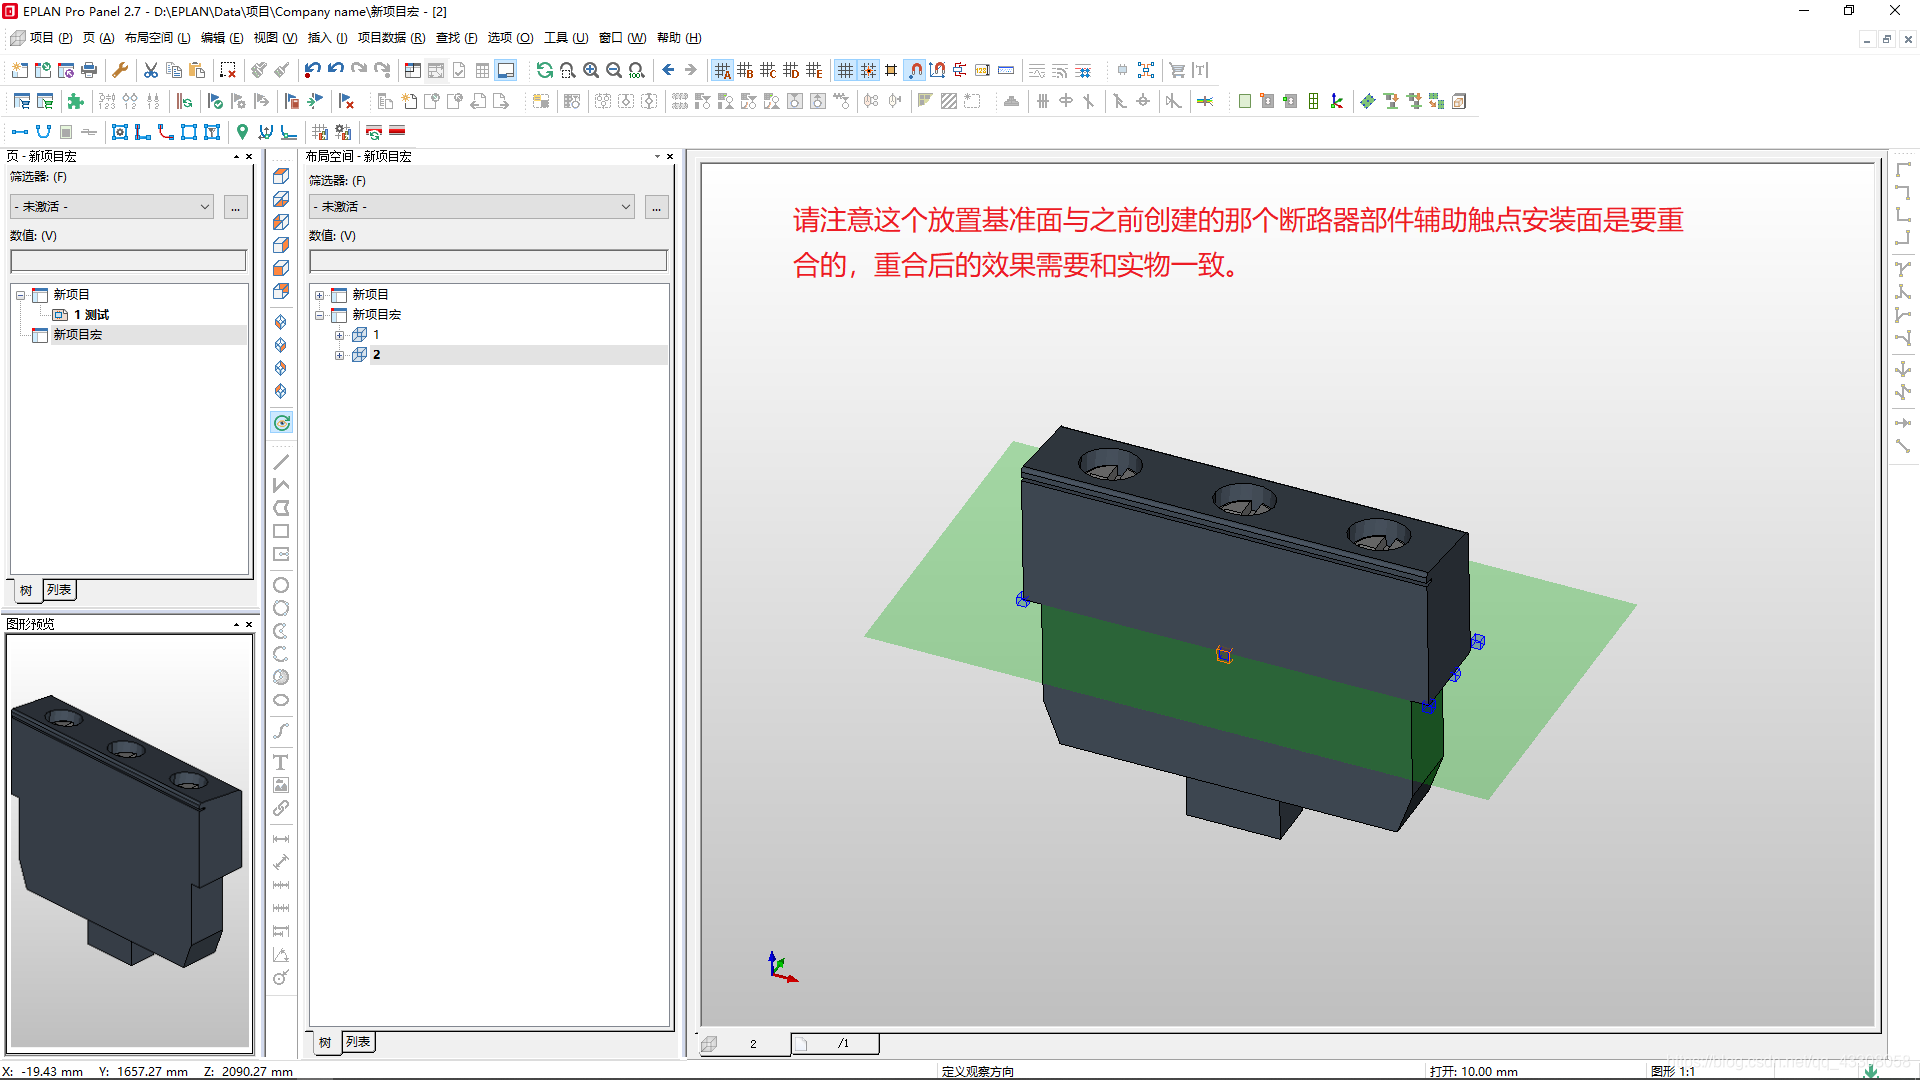This screenshot has width=1920, height=1080.
Task: Open the 项目数据 menu
Action: coord(391,38)
